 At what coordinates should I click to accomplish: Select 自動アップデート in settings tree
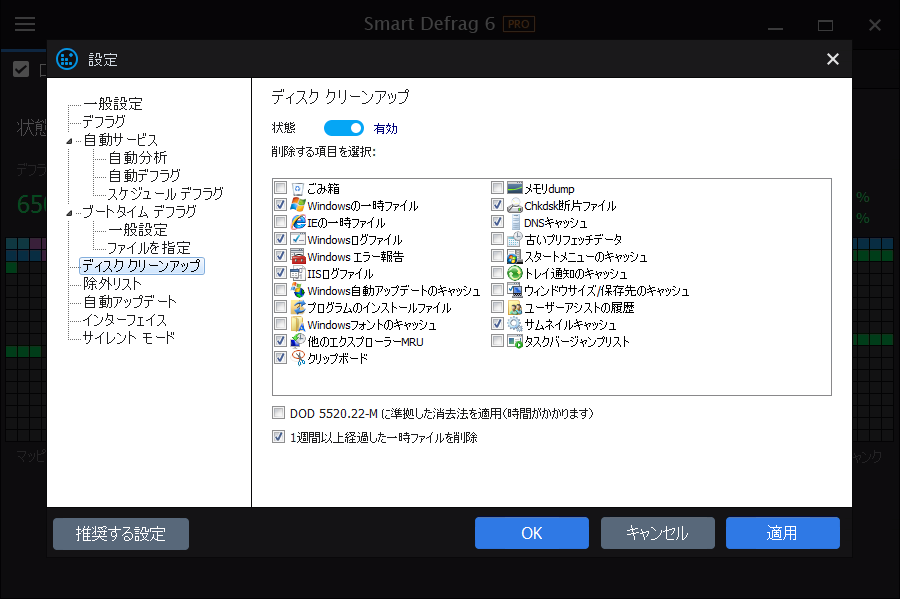(x=130, y=302)
